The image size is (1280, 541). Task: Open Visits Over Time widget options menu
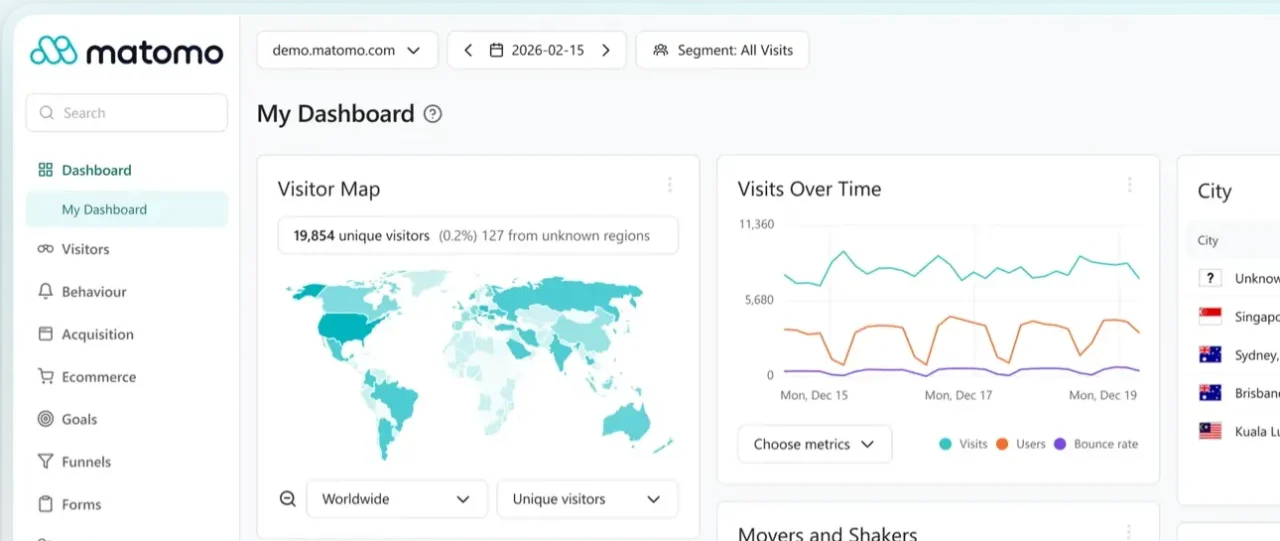tap(1130, 185)
